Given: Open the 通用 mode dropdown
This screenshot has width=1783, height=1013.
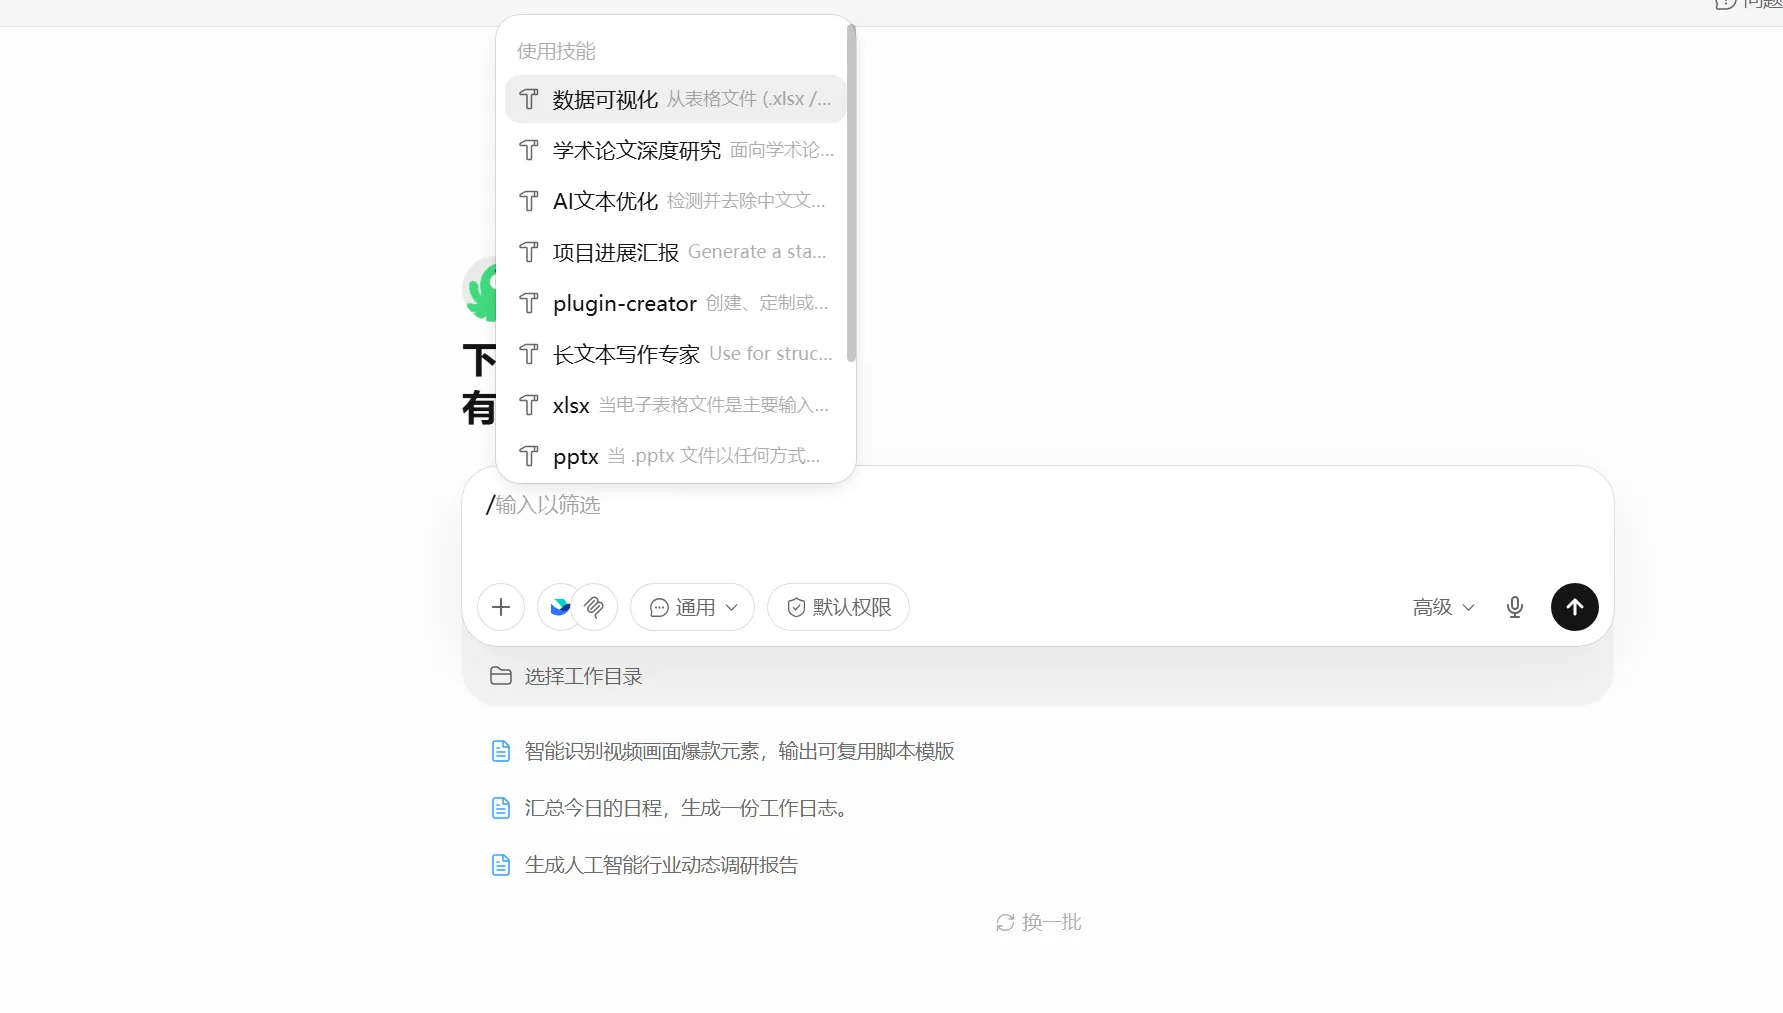Looking at the screenshot, I should [x=692, y=607].
